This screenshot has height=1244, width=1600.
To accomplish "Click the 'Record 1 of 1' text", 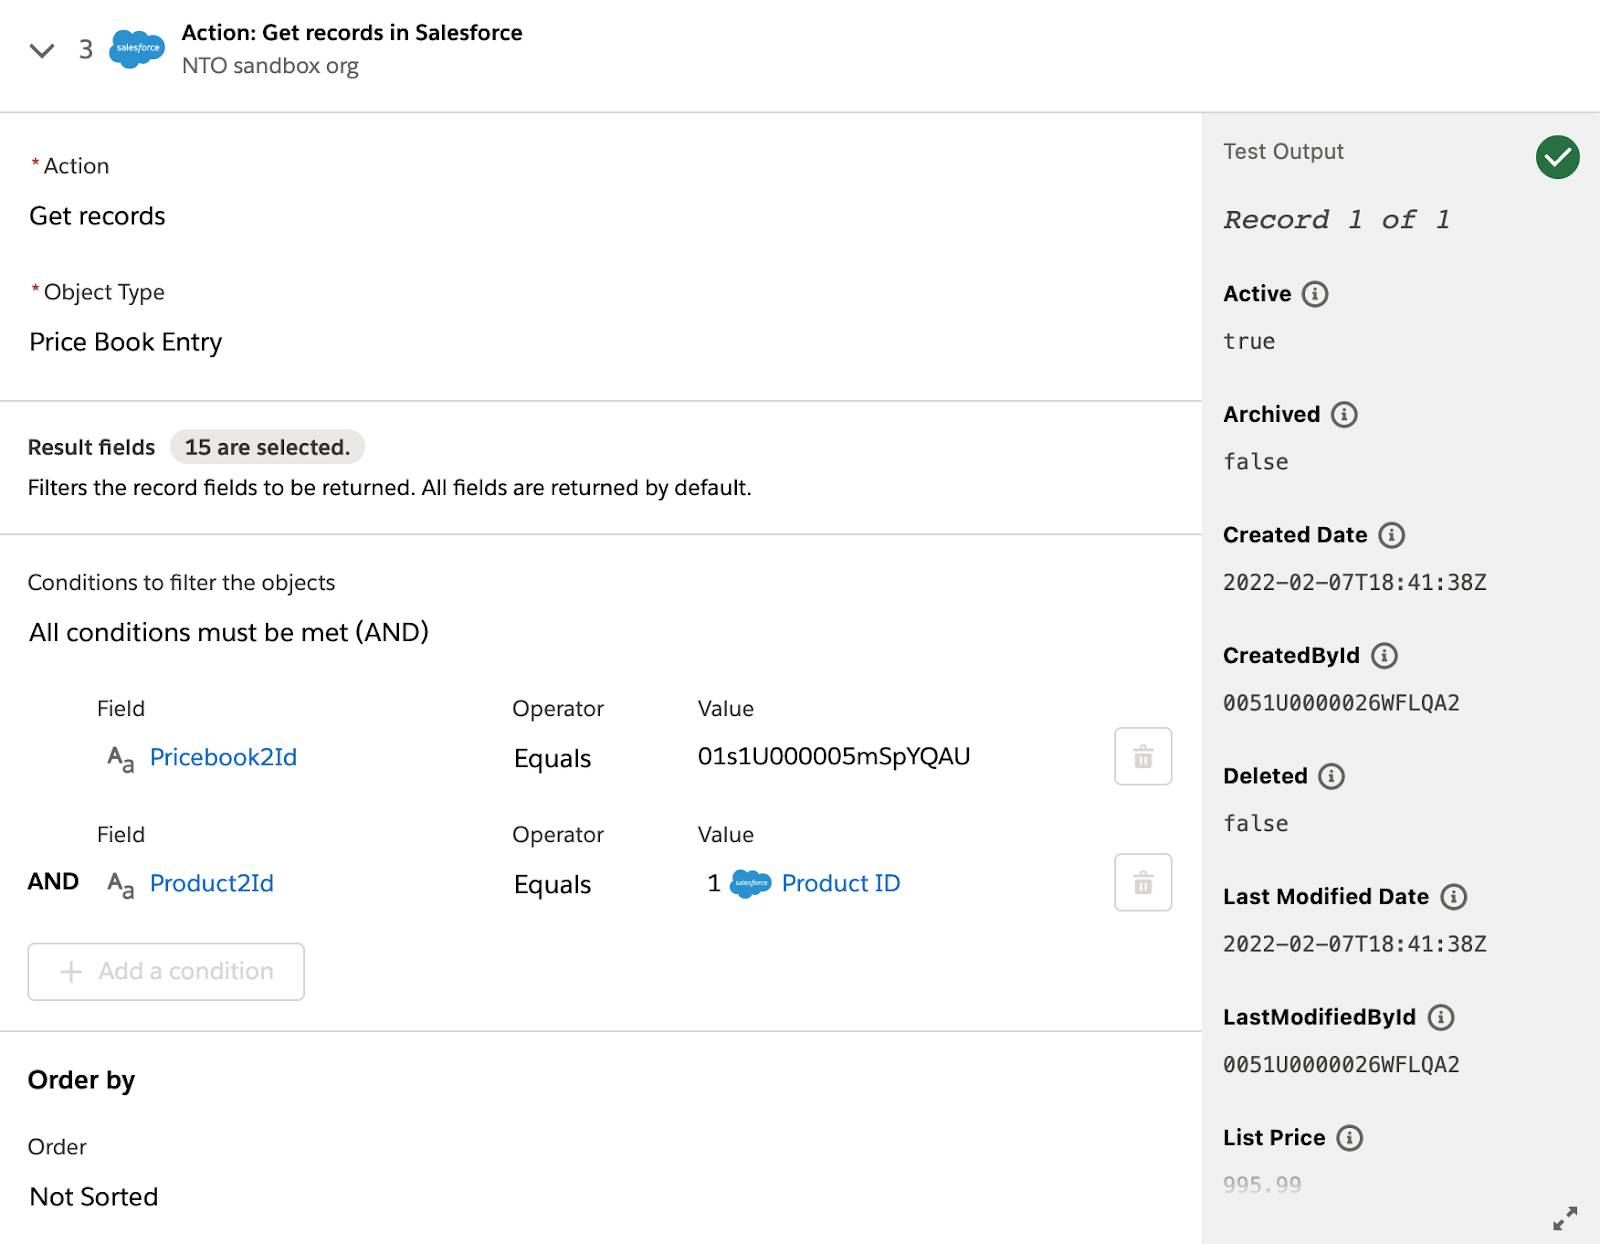I will click(1337, 219).
